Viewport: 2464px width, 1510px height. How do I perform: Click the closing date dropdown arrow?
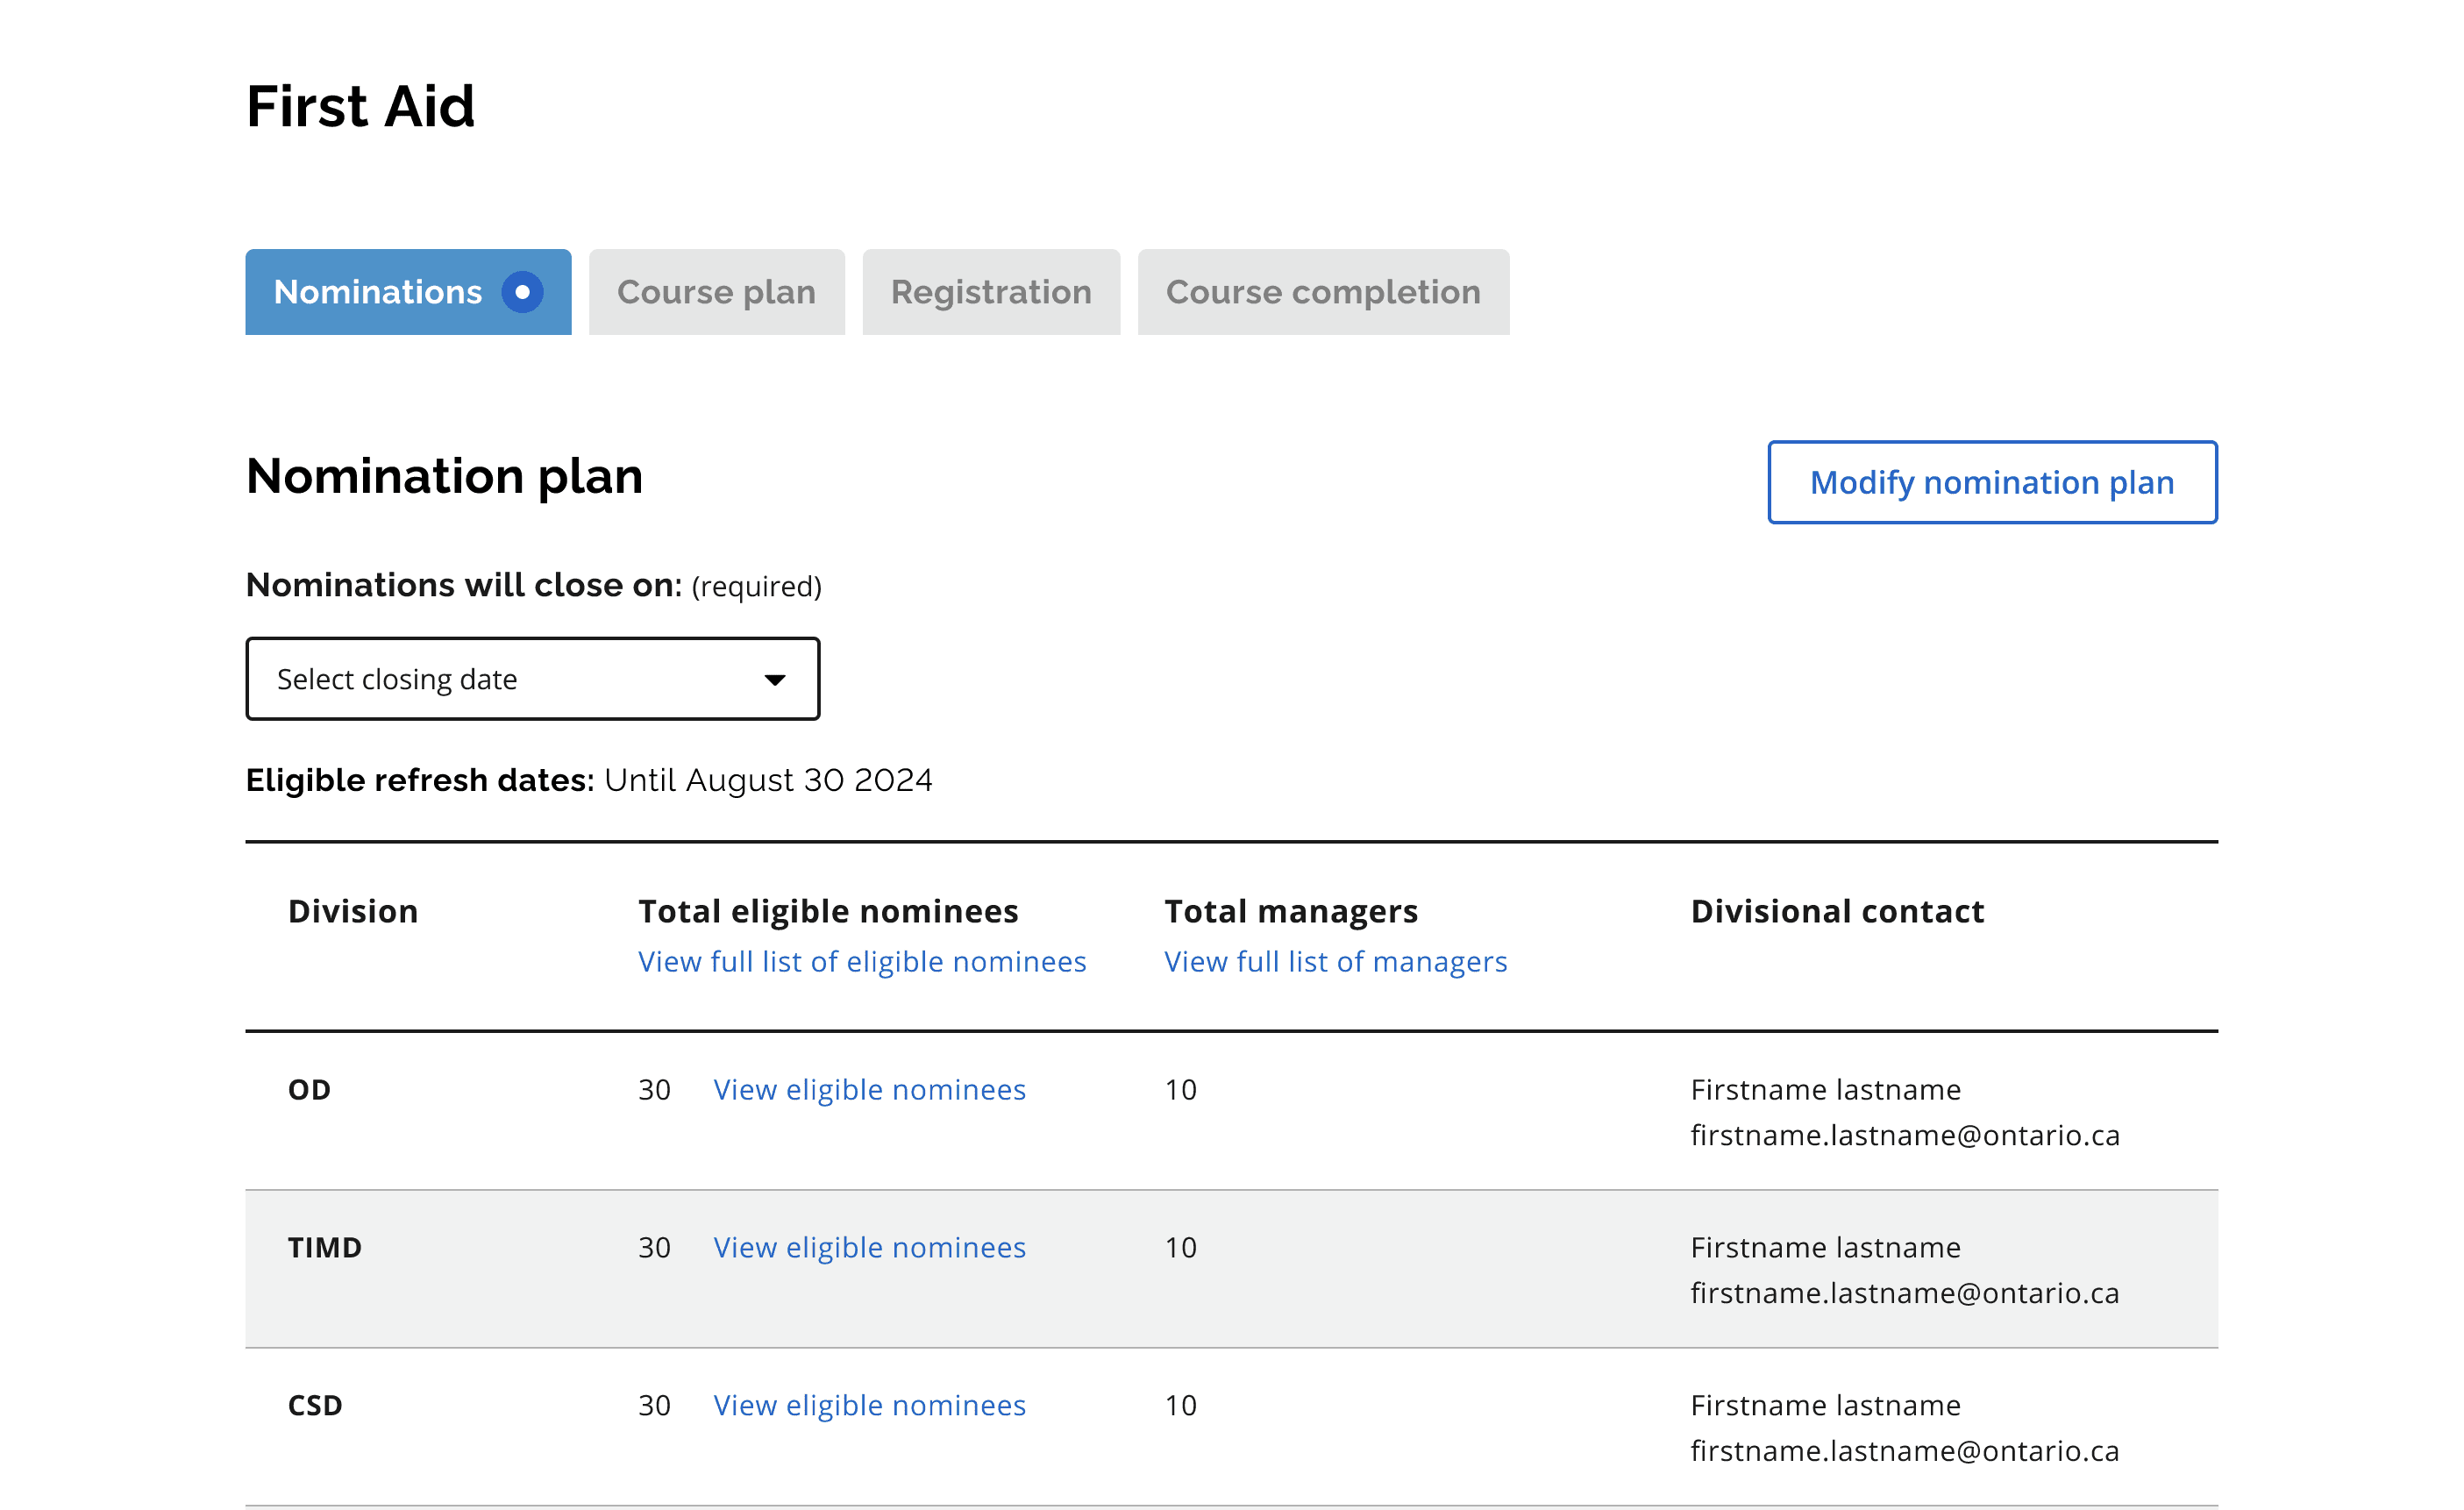[x=774, y=680]
